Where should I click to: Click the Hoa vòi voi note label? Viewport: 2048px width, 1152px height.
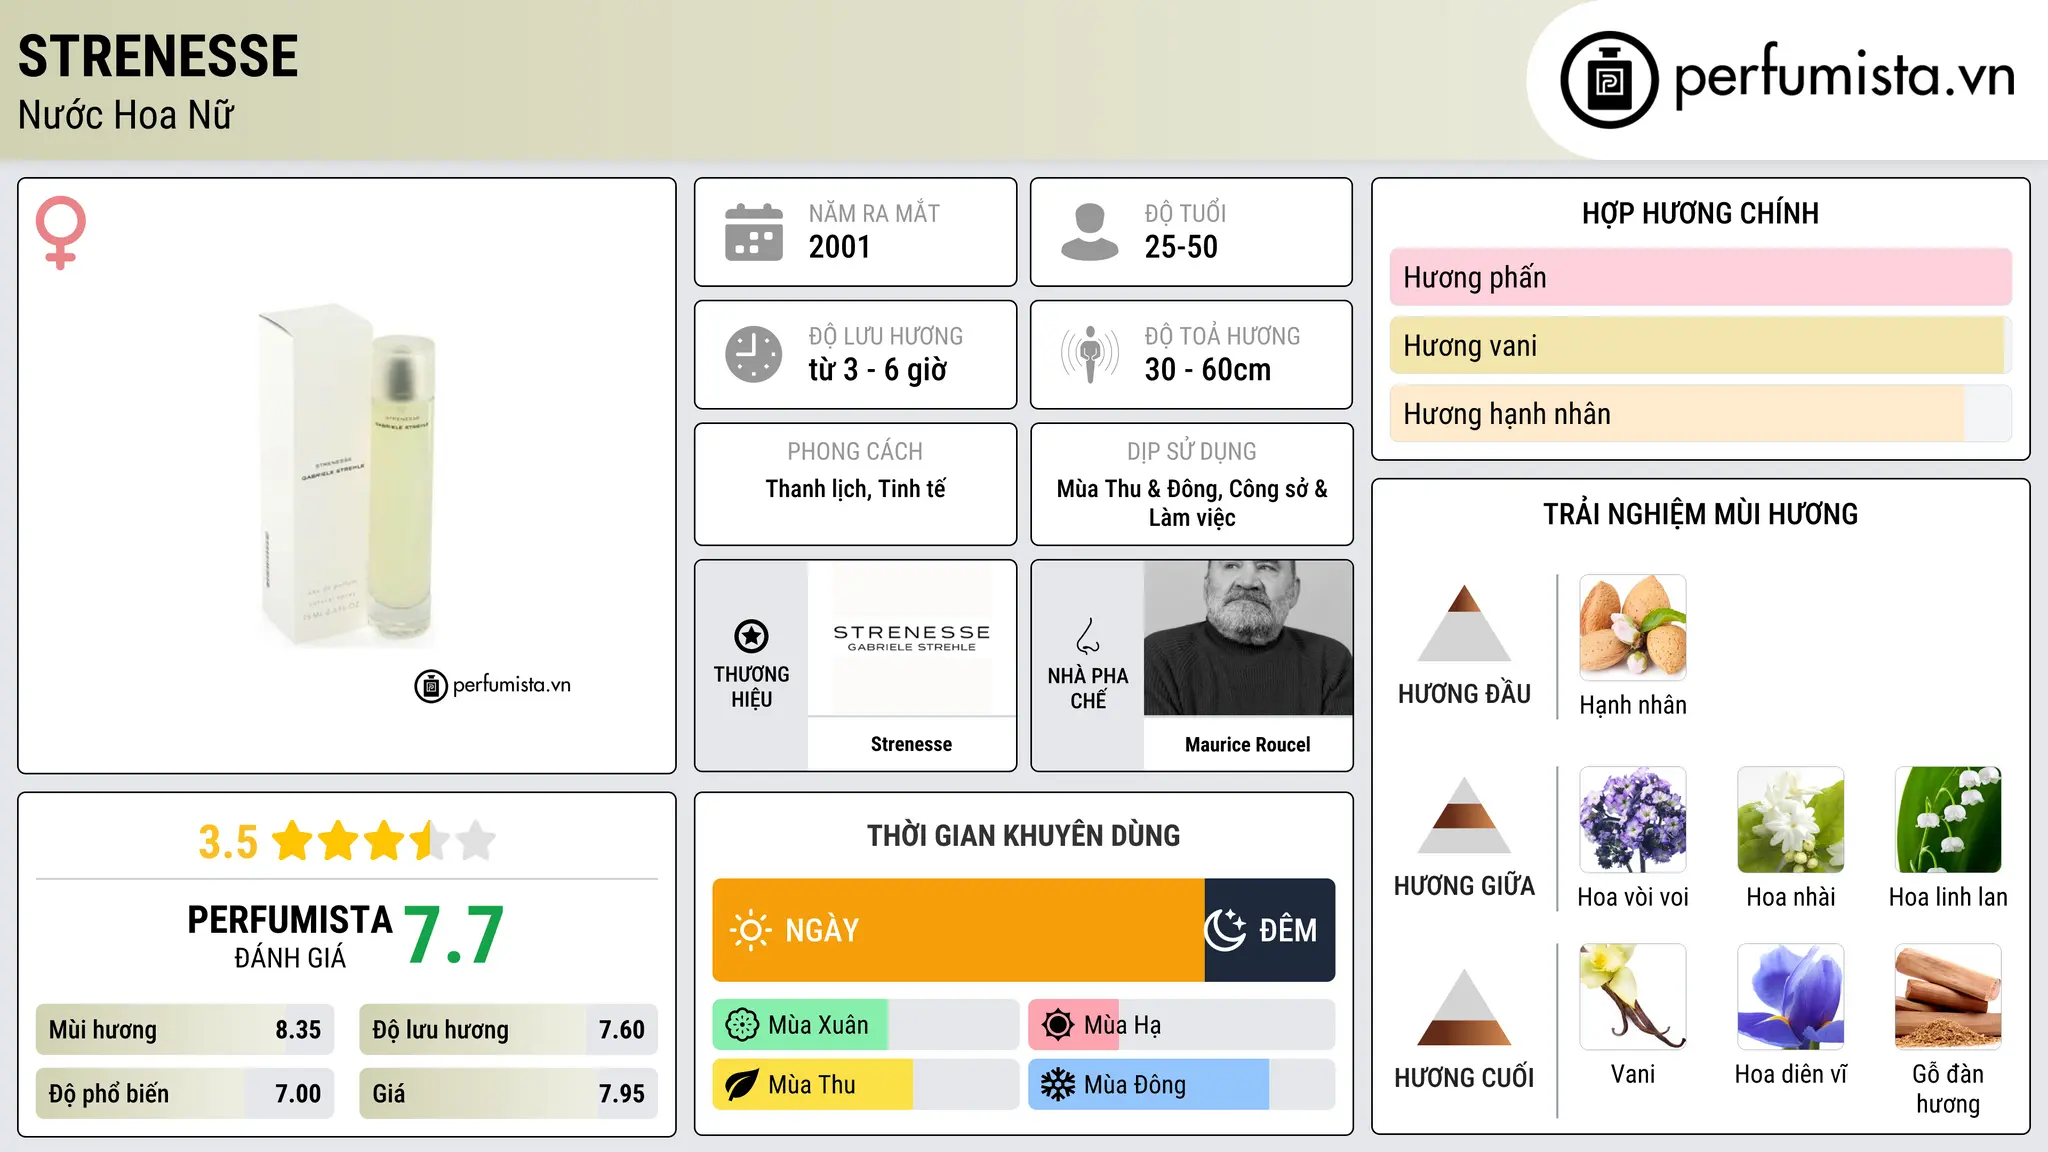click(1633, 897)
